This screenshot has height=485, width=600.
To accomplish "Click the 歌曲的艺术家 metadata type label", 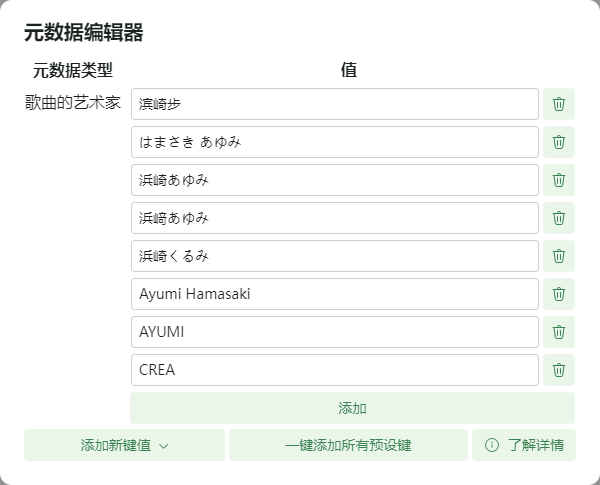I will click(x=73, y=103).
